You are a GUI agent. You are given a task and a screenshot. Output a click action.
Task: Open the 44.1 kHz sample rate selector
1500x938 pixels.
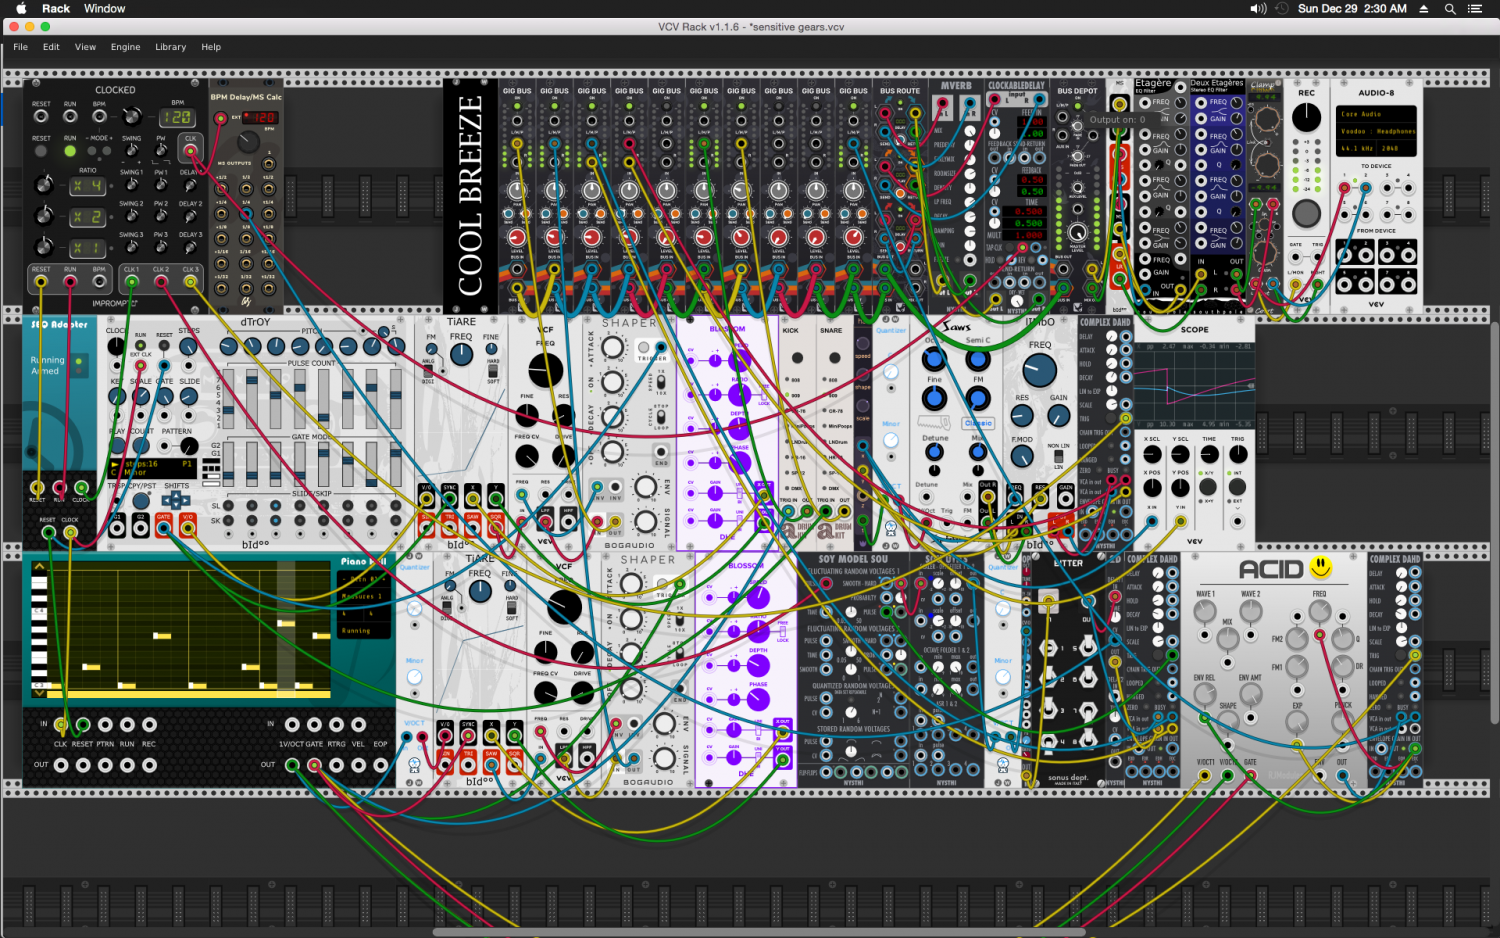pyautogui.click(x=1356, y=148)
